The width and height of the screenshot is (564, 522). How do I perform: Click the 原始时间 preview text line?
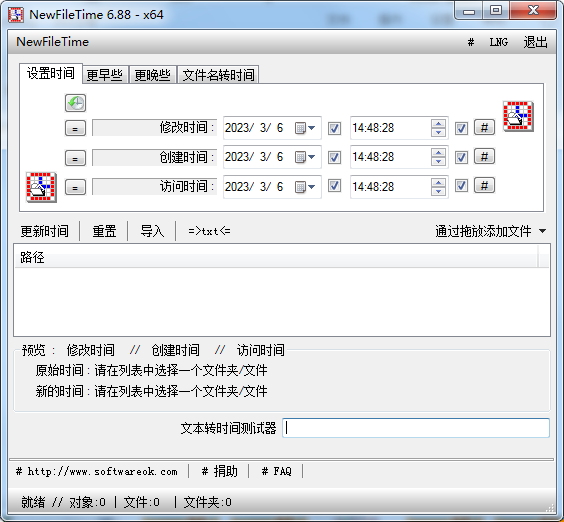[x=151, y=370]
